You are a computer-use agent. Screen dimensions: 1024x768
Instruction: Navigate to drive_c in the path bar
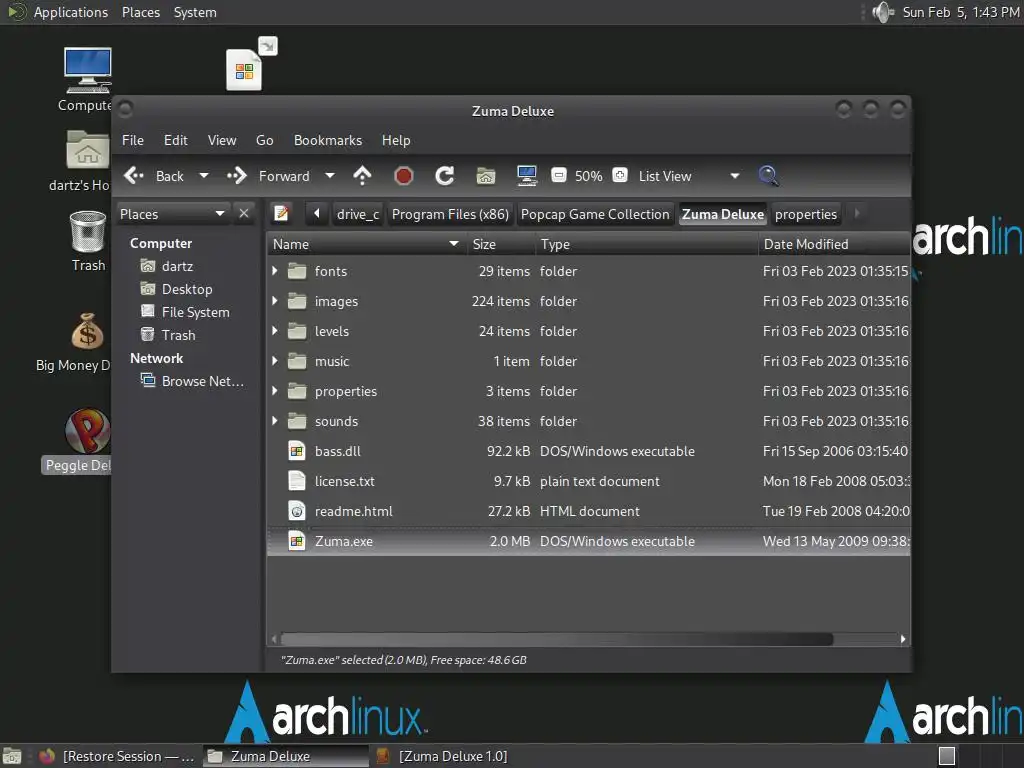[x=357, y=214]
